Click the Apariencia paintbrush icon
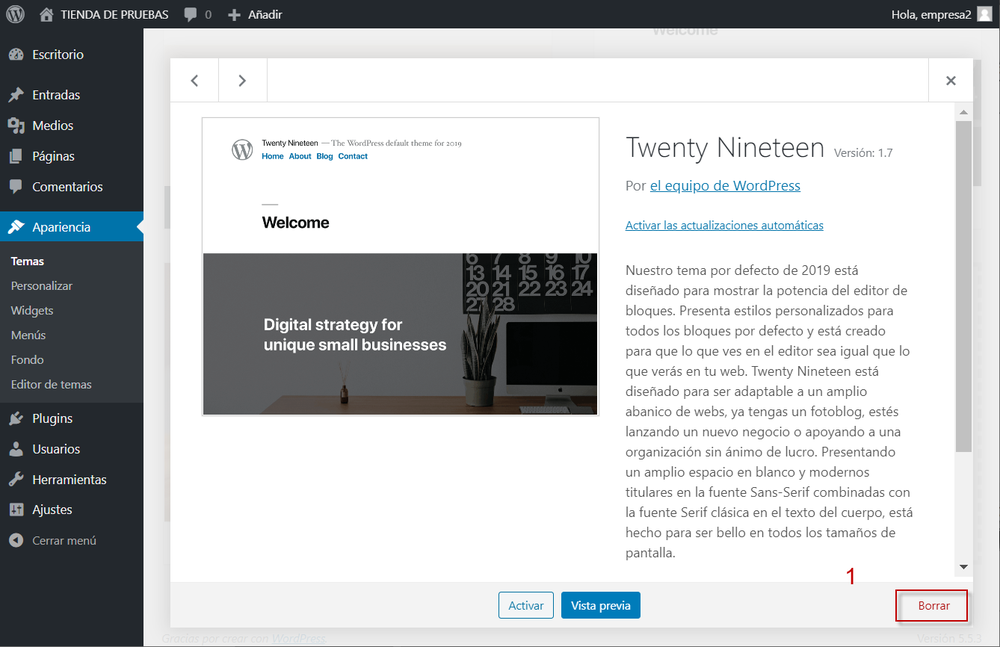The height and width of the screenshot is (647, 1000). 17,227
